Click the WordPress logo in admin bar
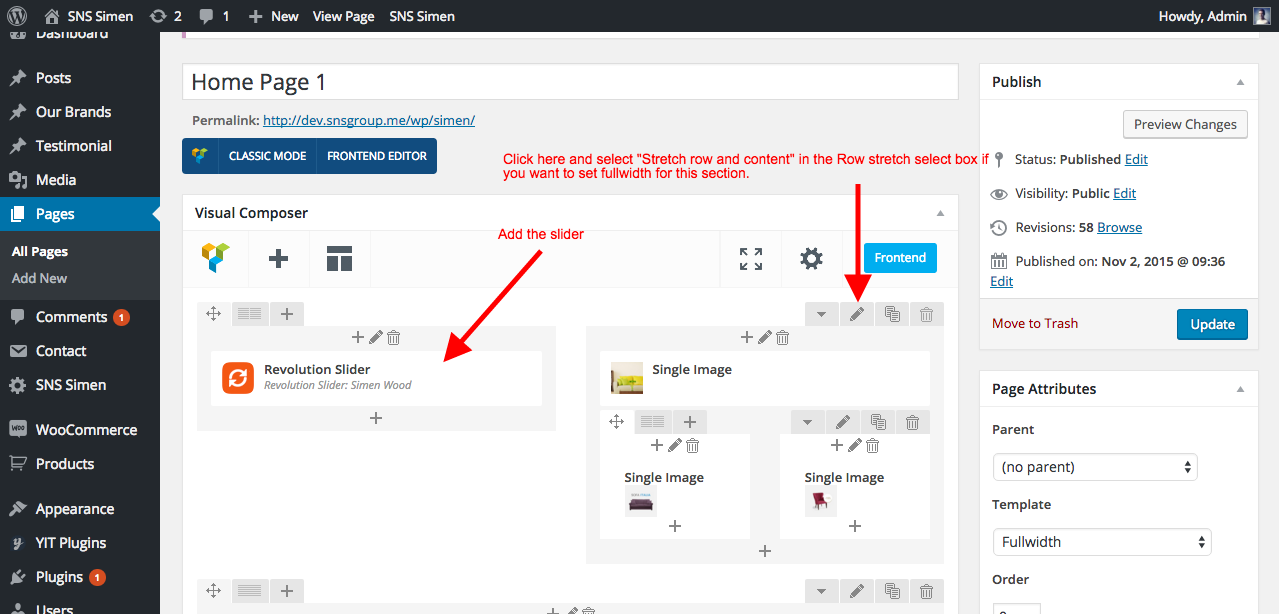Image resolution: width=1279 pixels, height=614 pixels. [17, 16]
